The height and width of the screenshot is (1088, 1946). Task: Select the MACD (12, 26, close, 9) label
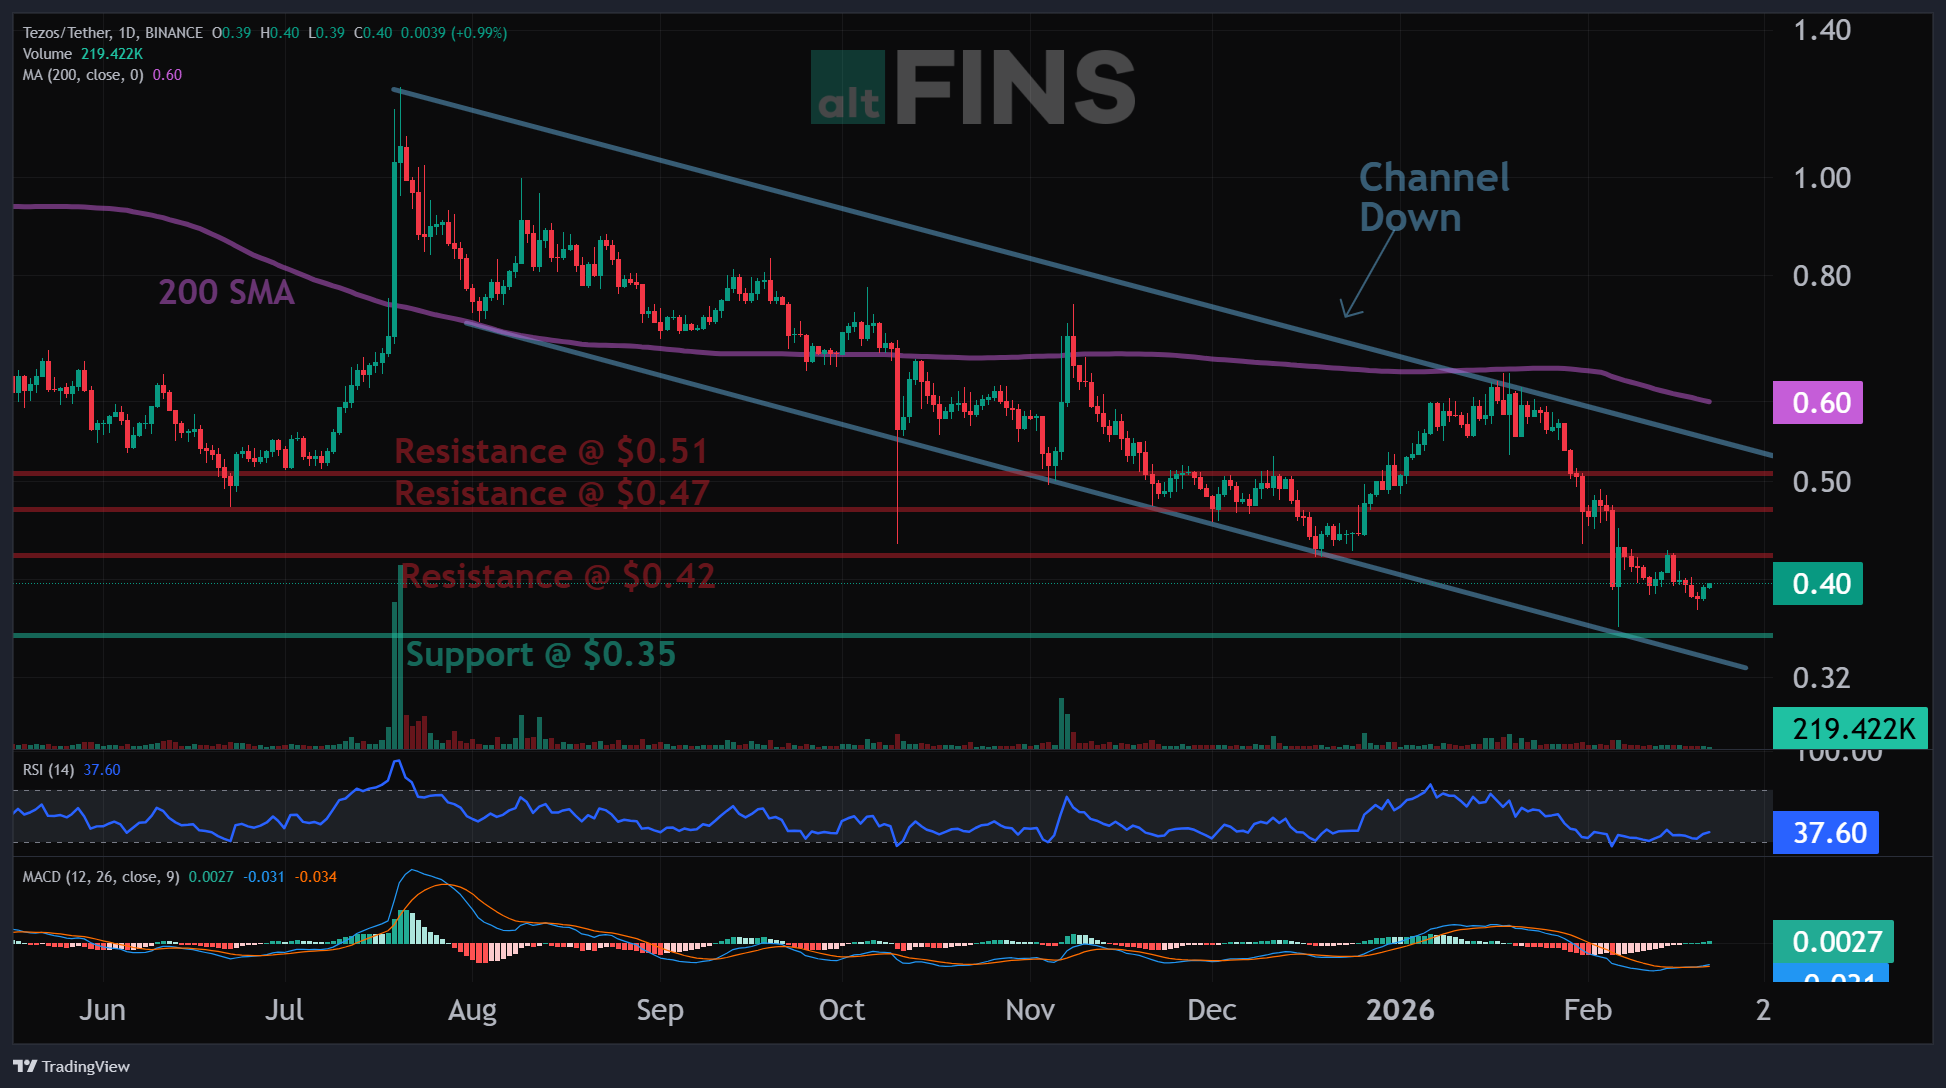tap(100, 877)
